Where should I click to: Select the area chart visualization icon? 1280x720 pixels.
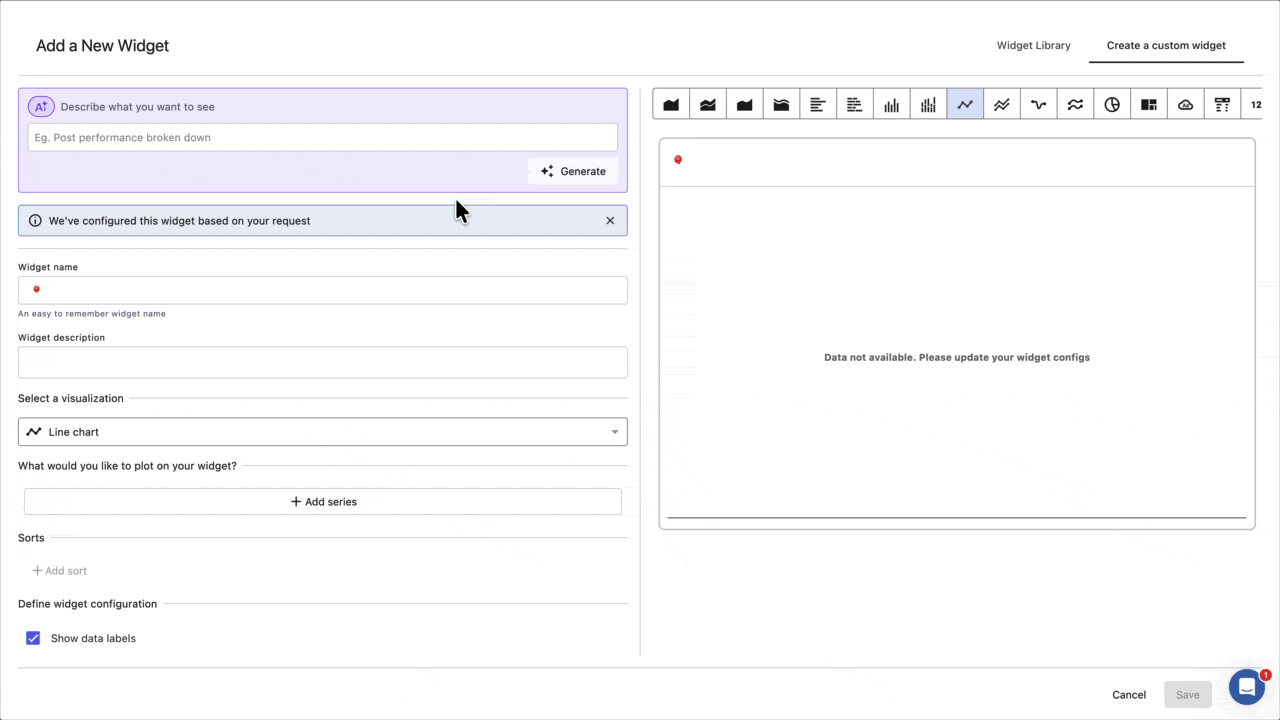pyautogui.click(x=671, y=104)
